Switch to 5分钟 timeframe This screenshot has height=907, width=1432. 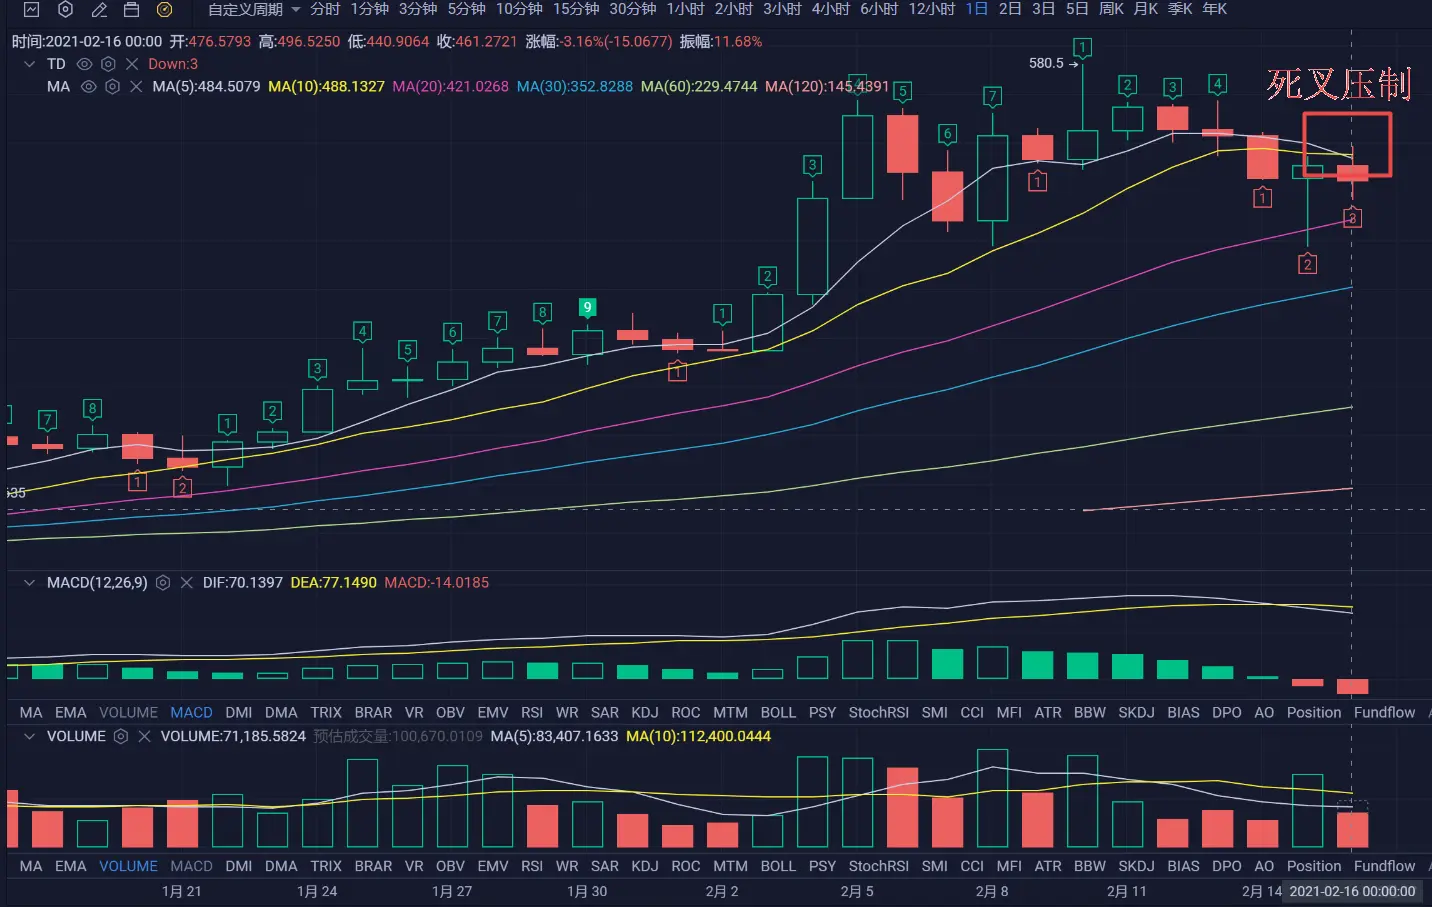tap(466, 9)
